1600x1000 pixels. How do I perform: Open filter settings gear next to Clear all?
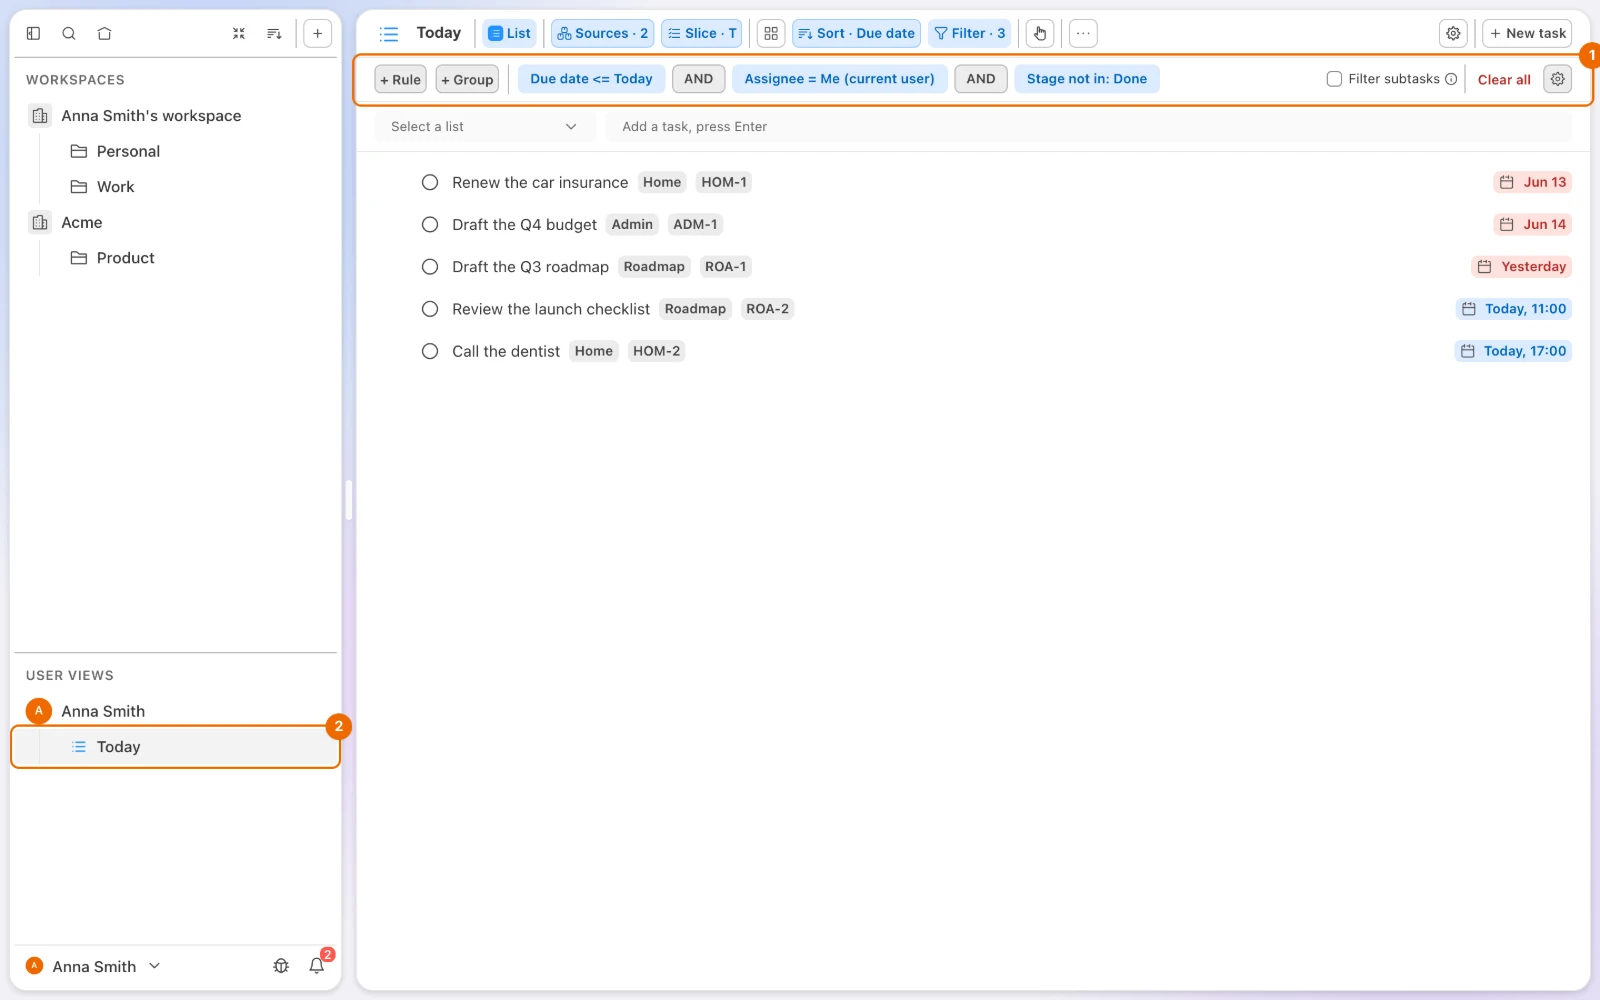pyautogui.click(x=1557, y=79)
